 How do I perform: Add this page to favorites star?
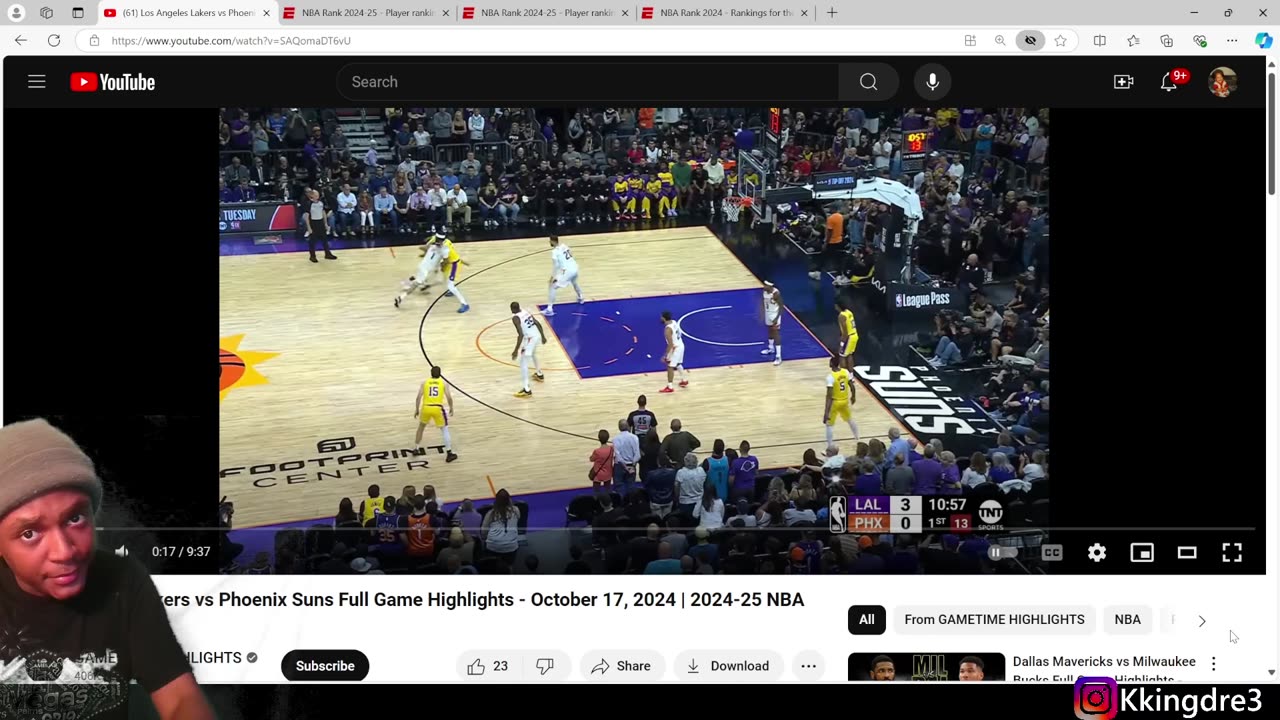(x=1060, y=41)
